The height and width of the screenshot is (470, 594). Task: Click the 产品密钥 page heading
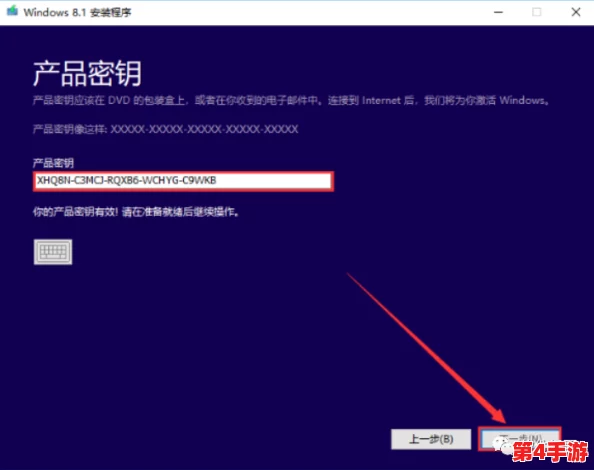(88, 73)
